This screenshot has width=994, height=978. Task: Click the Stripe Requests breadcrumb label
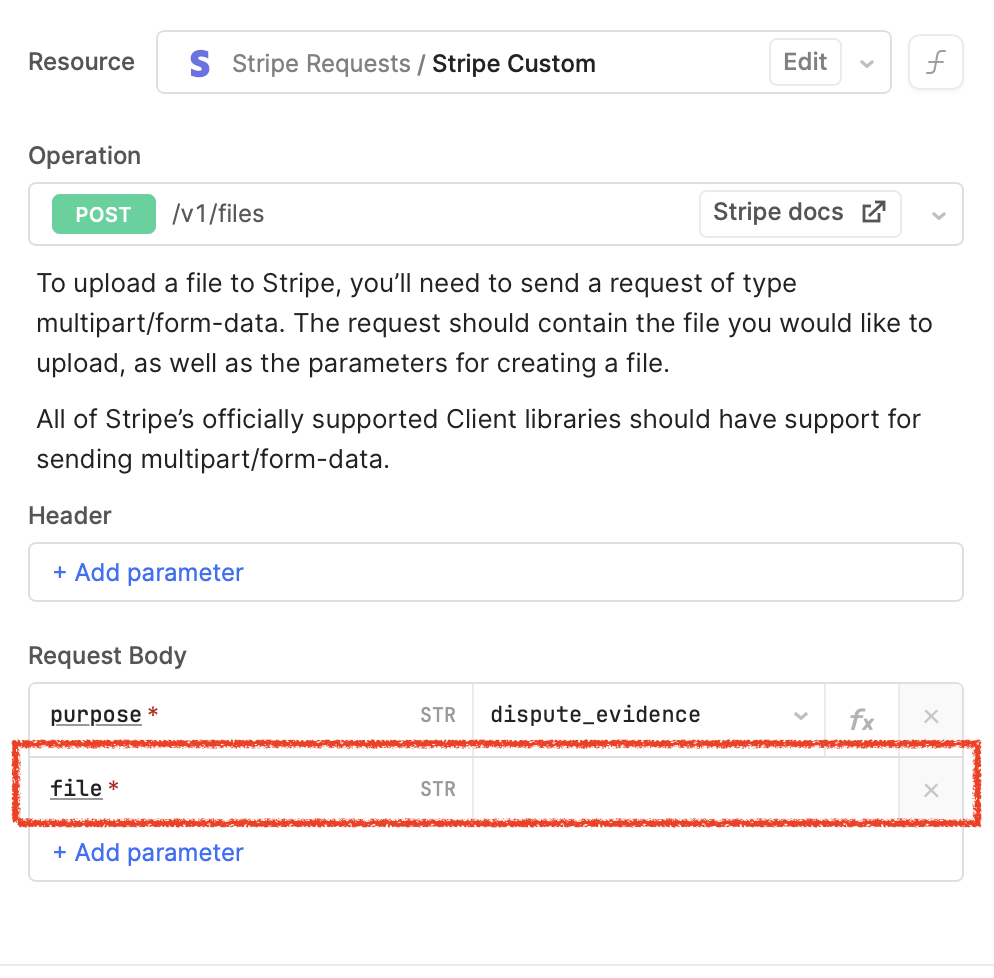click(319, 63)
